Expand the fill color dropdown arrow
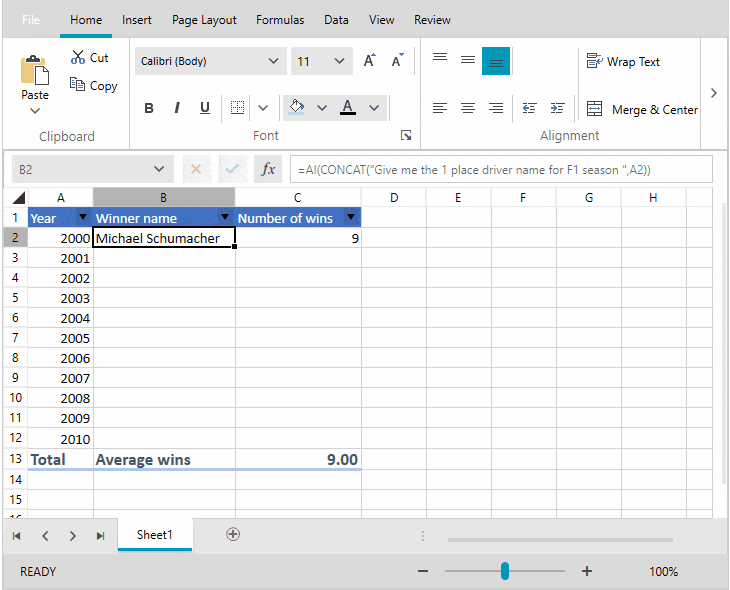This screenshot has width=730, height=590. point(322,108)
